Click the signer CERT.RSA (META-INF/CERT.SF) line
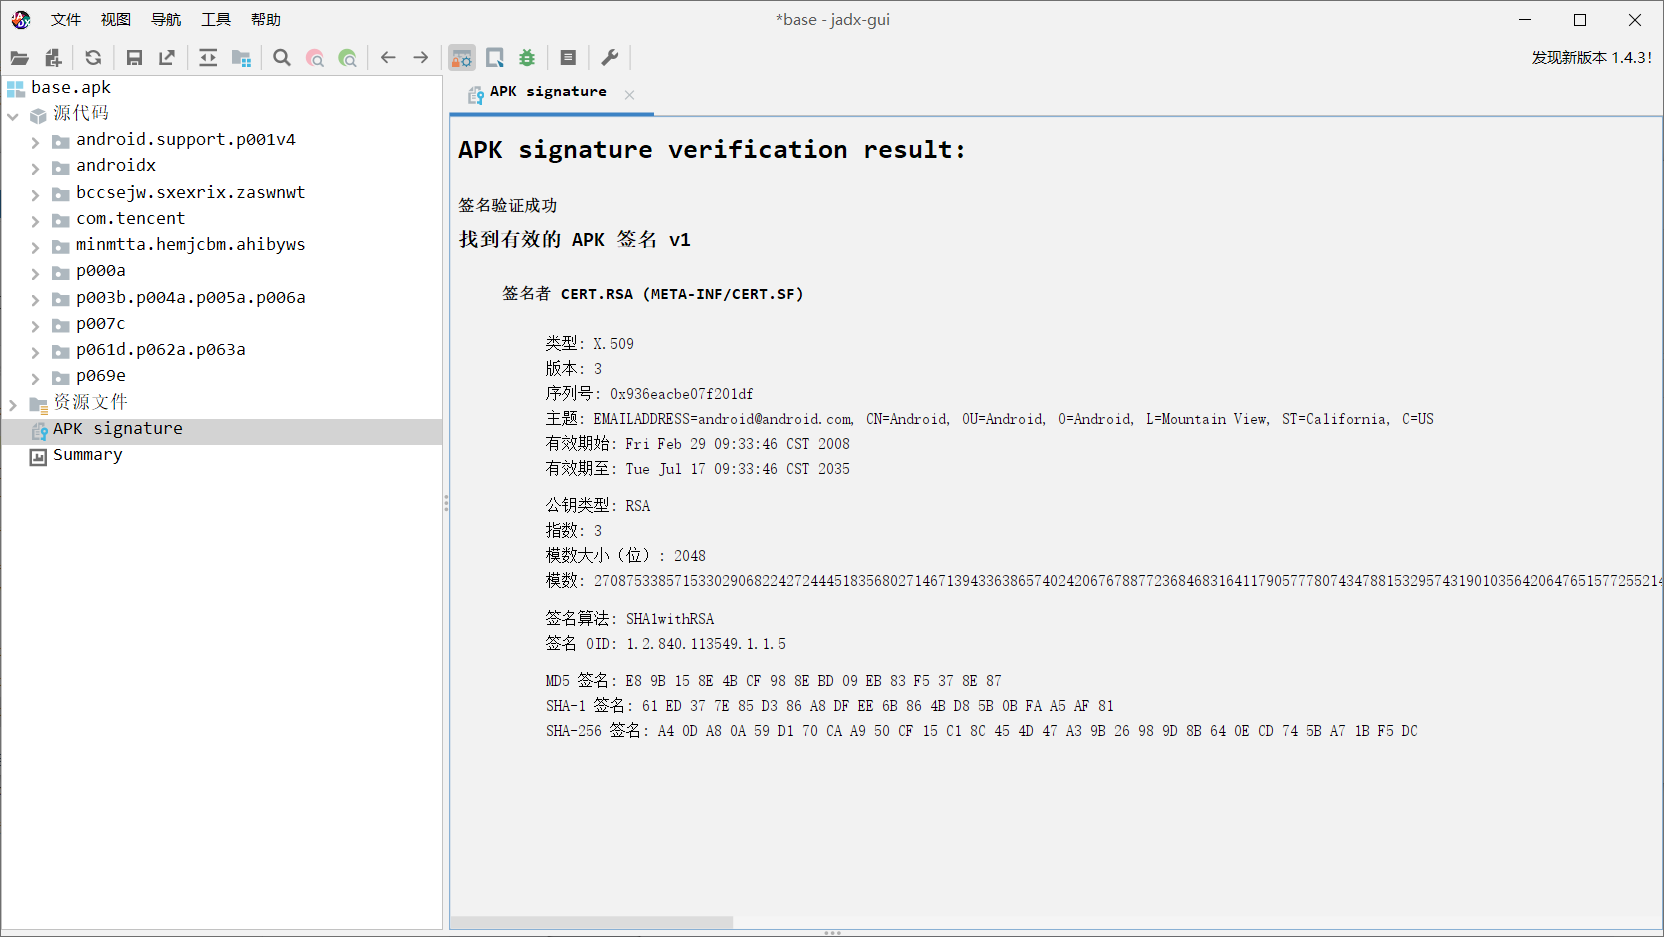The height and width of the screenshot is (937, 1664). tap(652, 294)
